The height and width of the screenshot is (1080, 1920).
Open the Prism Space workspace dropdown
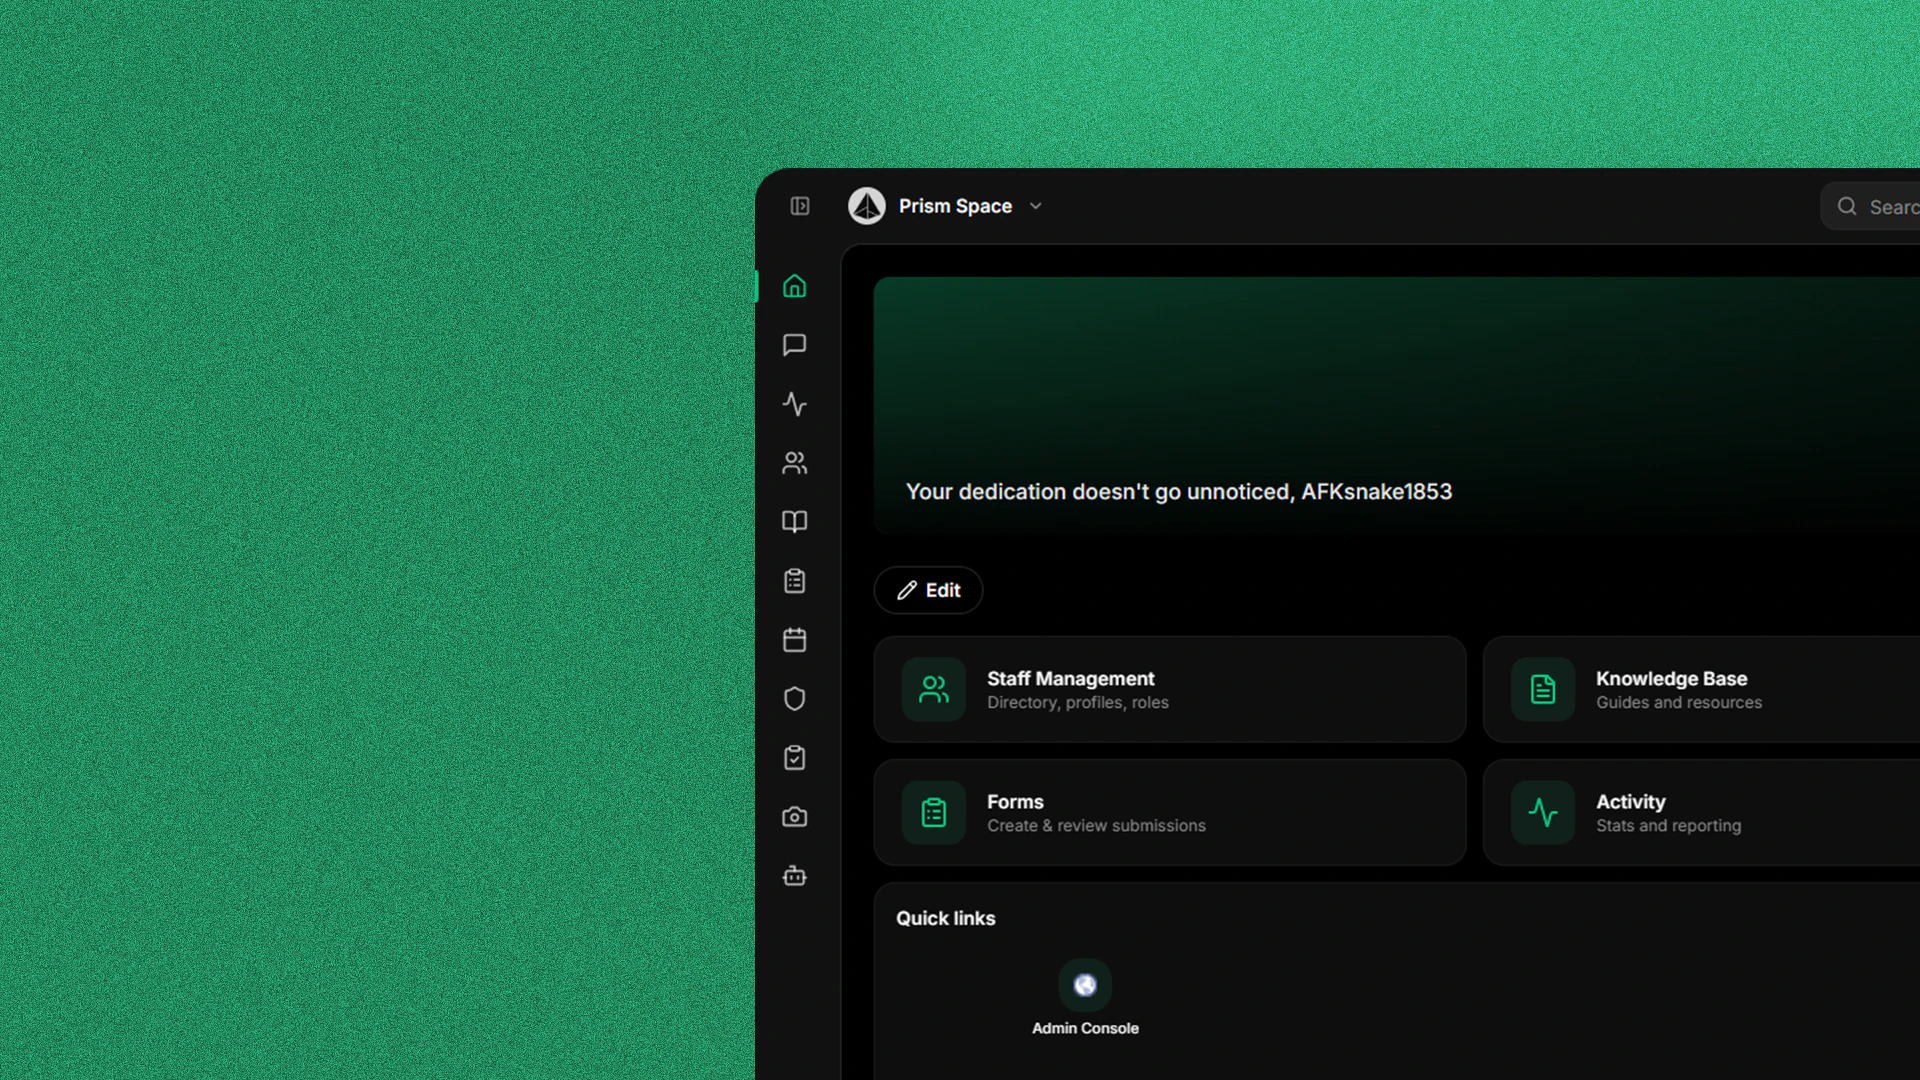tap(955, 206)
